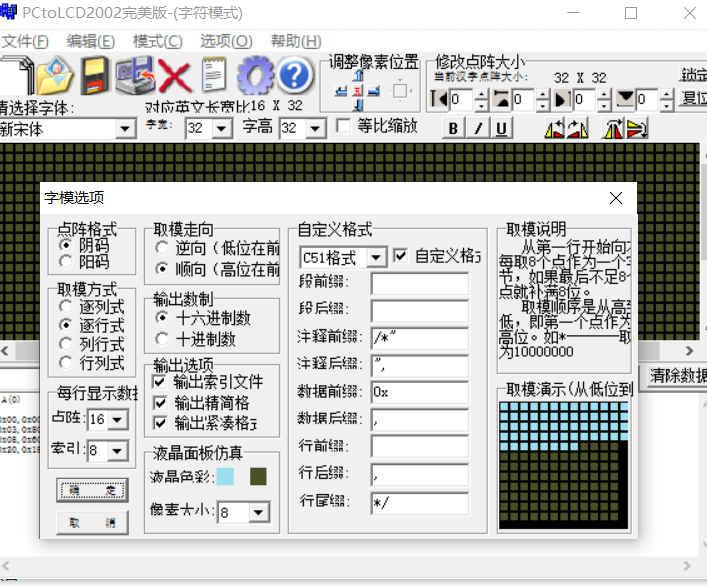The height and width of the screenshot is (587, 707).
Task: Open the 帮助(H) menu
Action: pyautogui.click(x=296, y=41)
